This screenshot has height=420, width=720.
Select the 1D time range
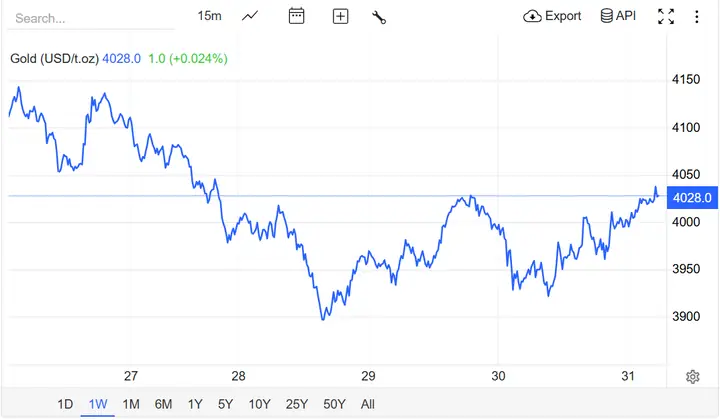pos(65,404)
